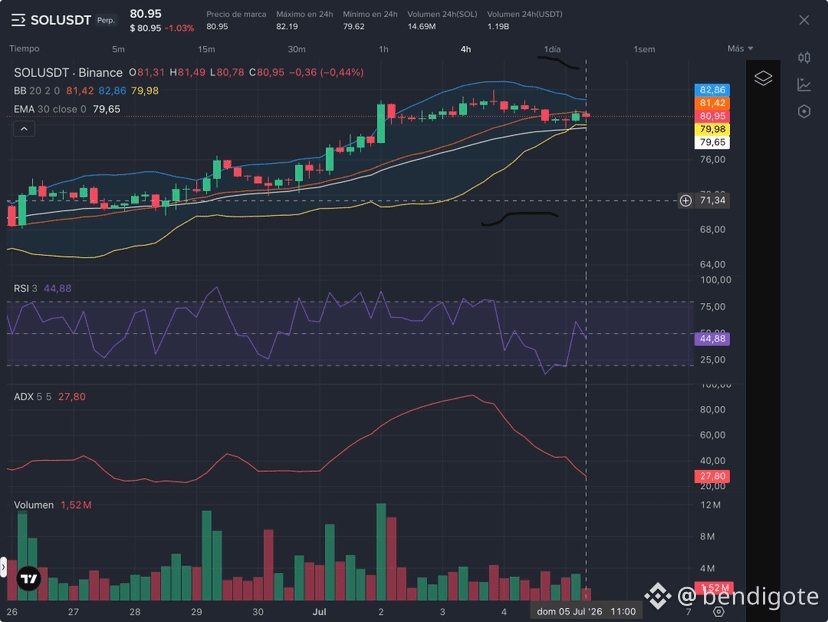
Task: Open the hamburger menu next to SOLUSDT
Action: 18,21
